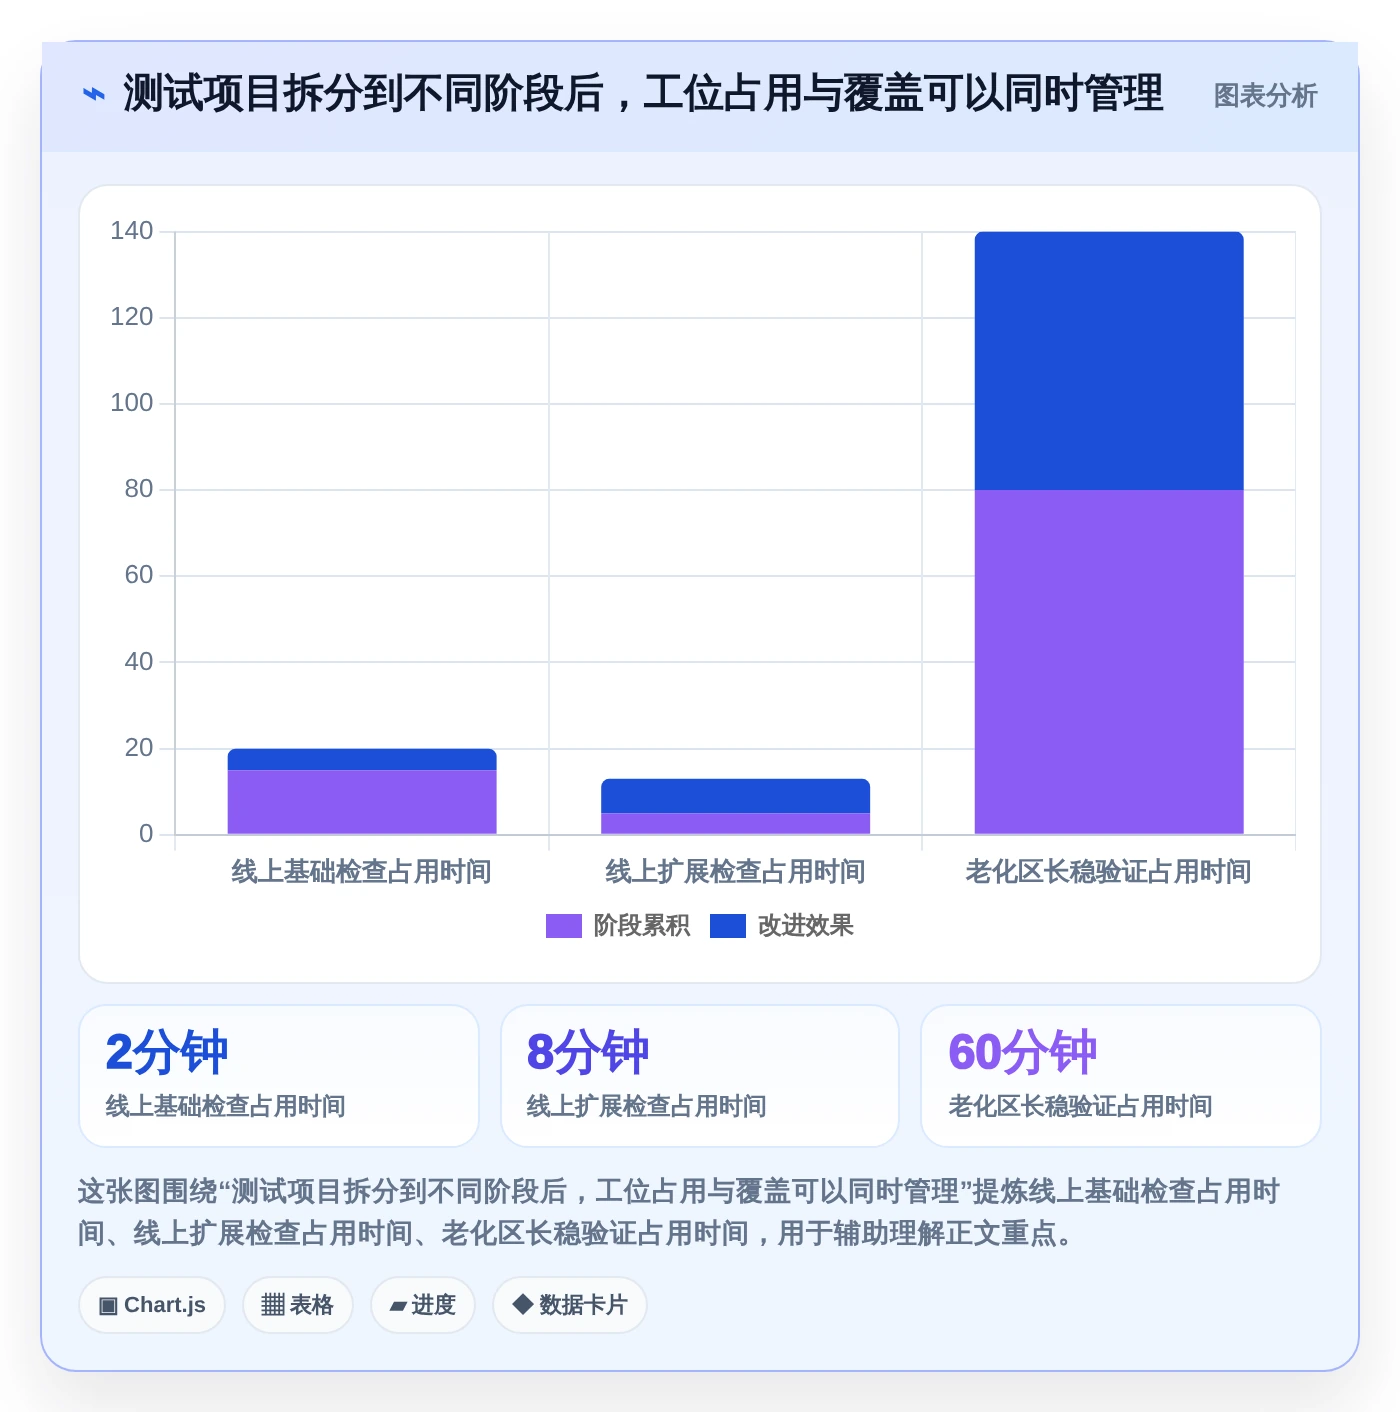Click x-axis label 线上扩展检查占用时间
Screen dimensions: 1400x1412
coord(735,872)
